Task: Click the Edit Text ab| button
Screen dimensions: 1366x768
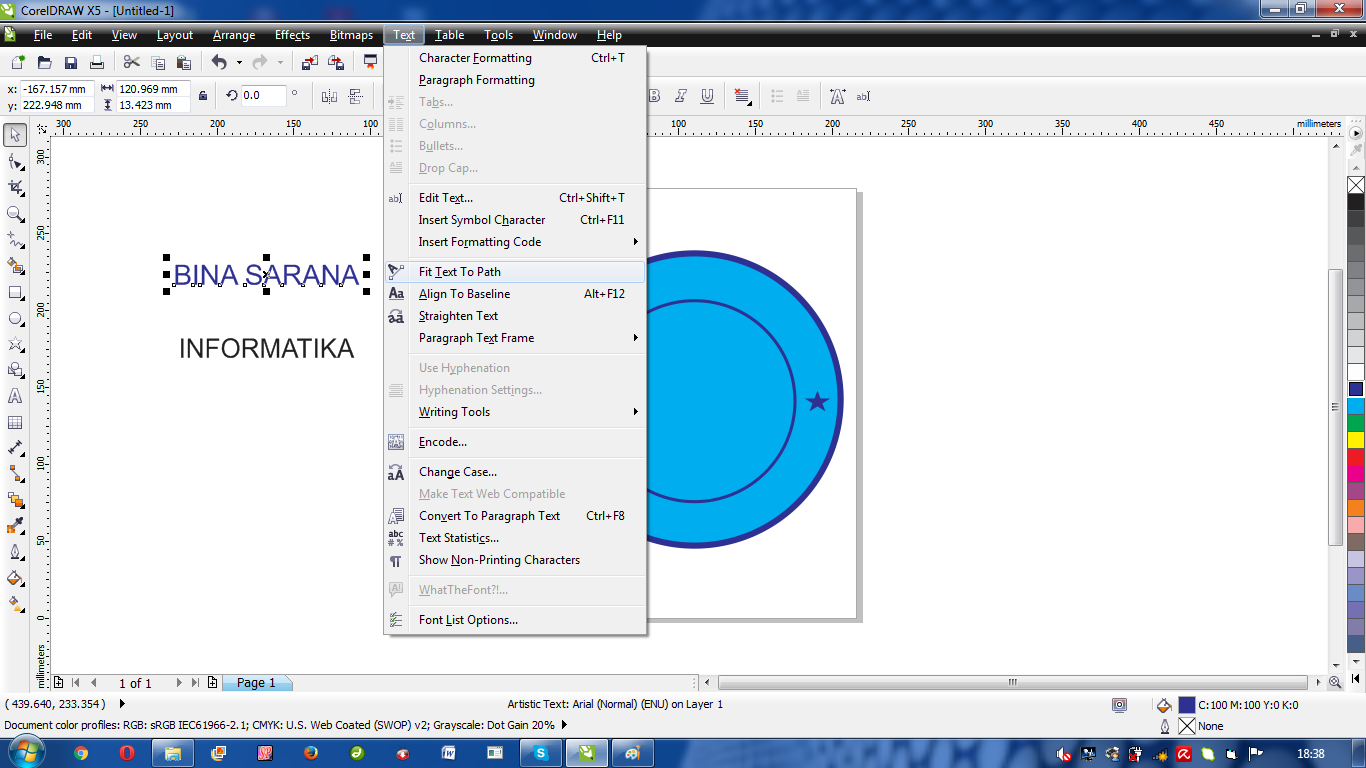Action: click(x=864, y=96)
